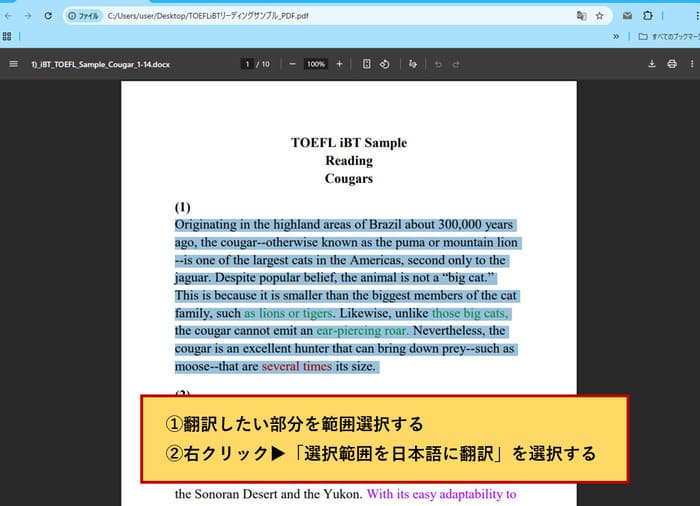This screenshot has height=506, width=700.
Task: Click the zoom percentage 100% field
Action: click(x=316, y=64)
